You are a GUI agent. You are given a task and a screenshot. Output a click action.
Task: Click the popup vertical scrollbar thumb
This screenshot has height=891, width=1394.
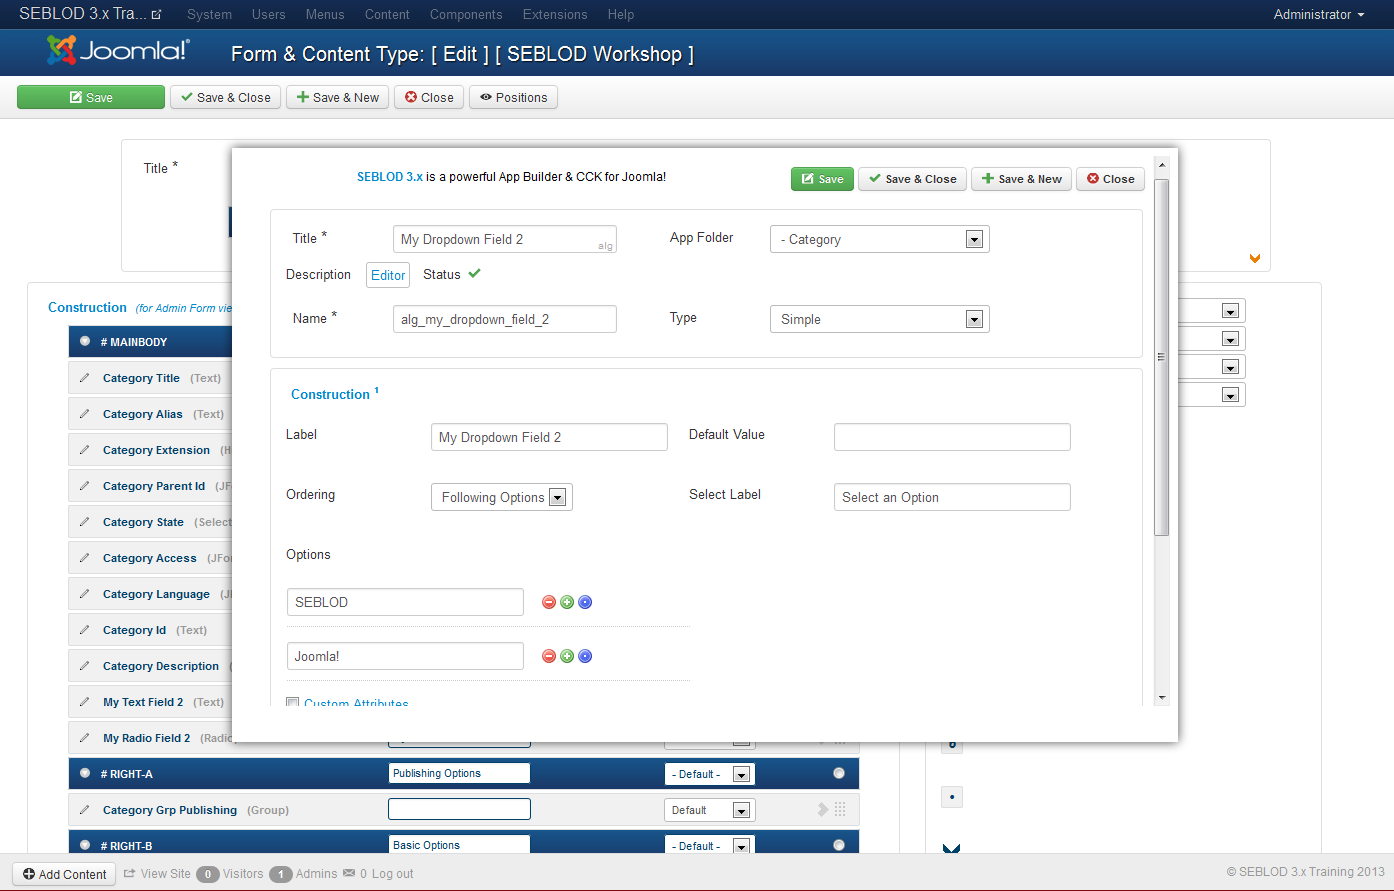coord(1161,357)
